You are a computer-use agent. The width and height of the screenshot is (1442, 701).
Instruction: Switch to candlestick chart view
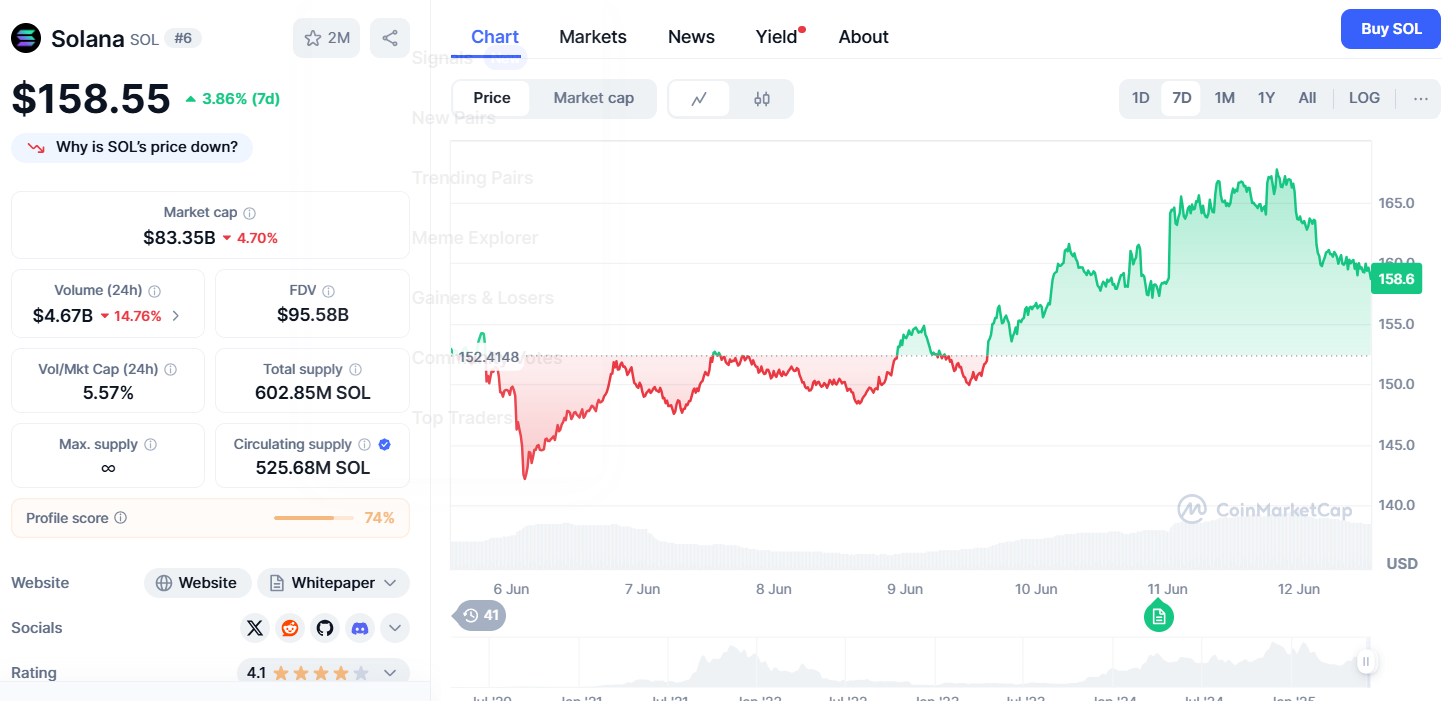[762, 98]
